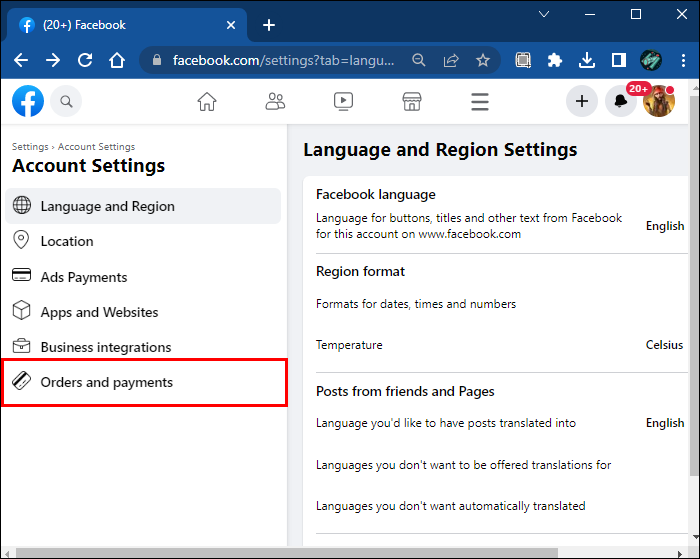This screenshot has width=700, height=559.
Task: Open notifications bell with 20+ badge
Action: pos(621,101)
